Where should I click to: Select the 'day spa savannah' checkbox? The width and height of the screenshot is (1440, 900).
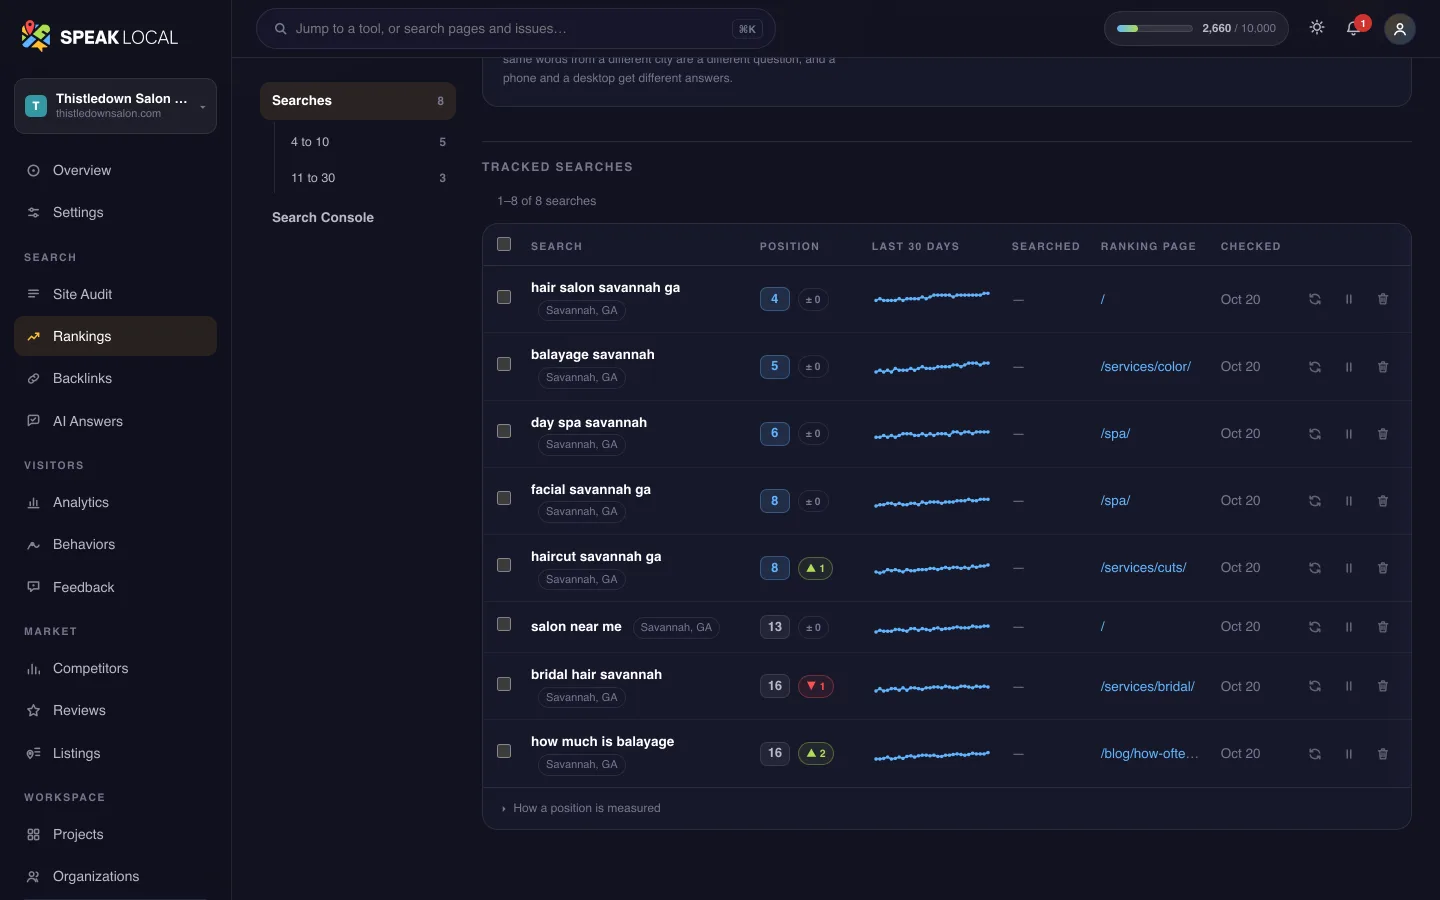504,431
